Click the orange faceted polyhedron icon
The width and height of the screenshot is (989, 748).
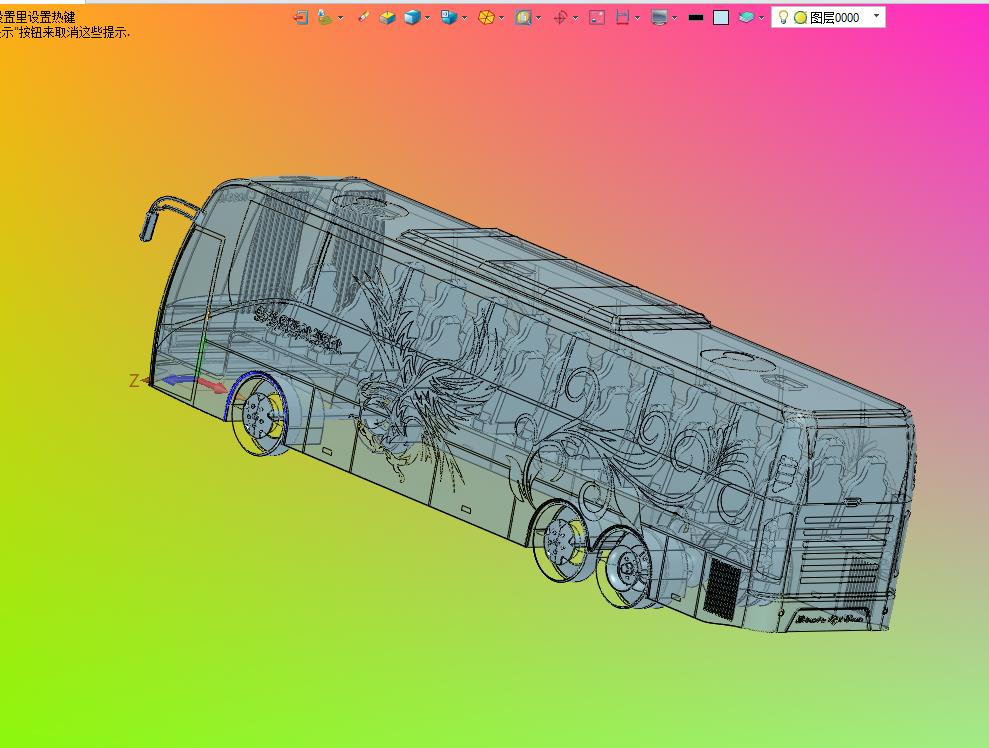(486, 18)
